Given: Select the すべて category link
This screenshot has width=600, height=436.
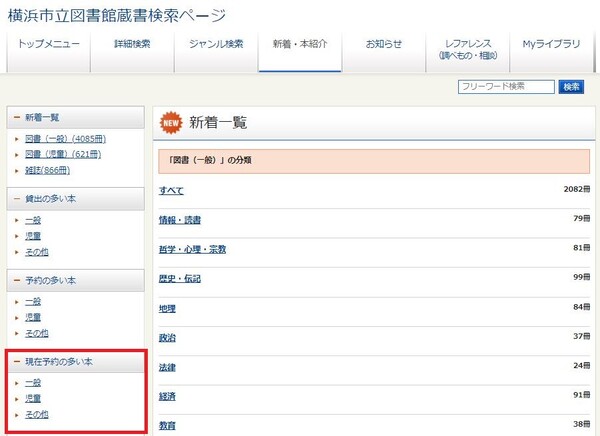Looking at the screenshot, I should point(171,190).
